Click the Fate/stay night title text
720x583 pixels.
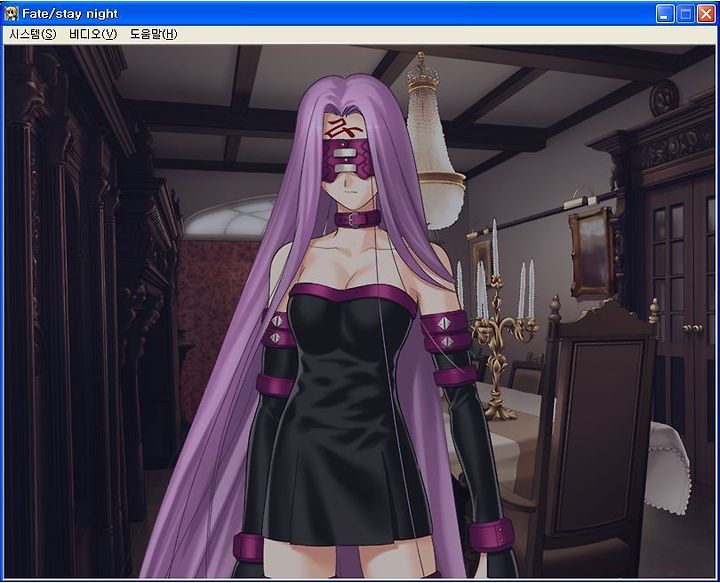(x=70, y=14)
